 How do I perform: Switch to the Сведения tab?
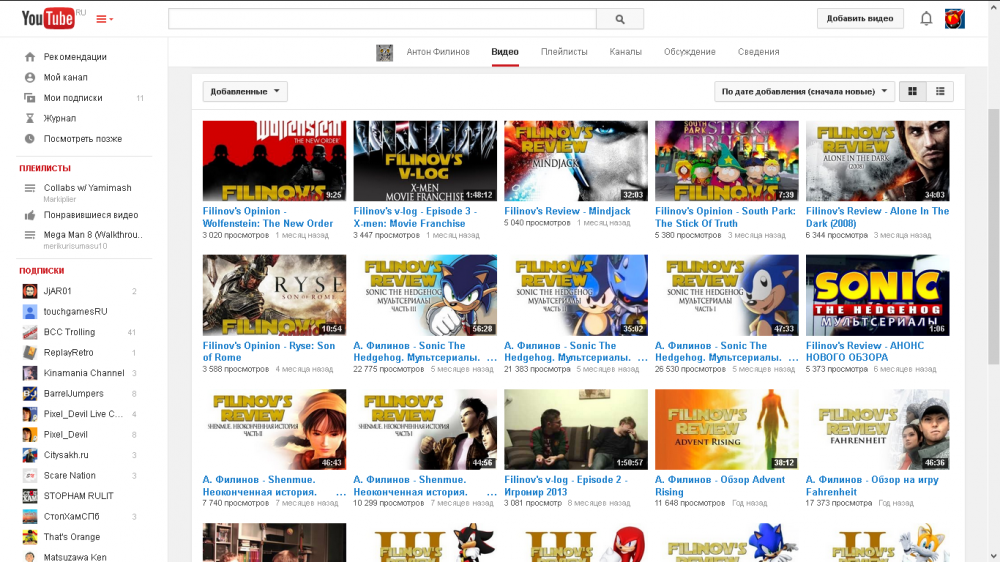(758, 52)
